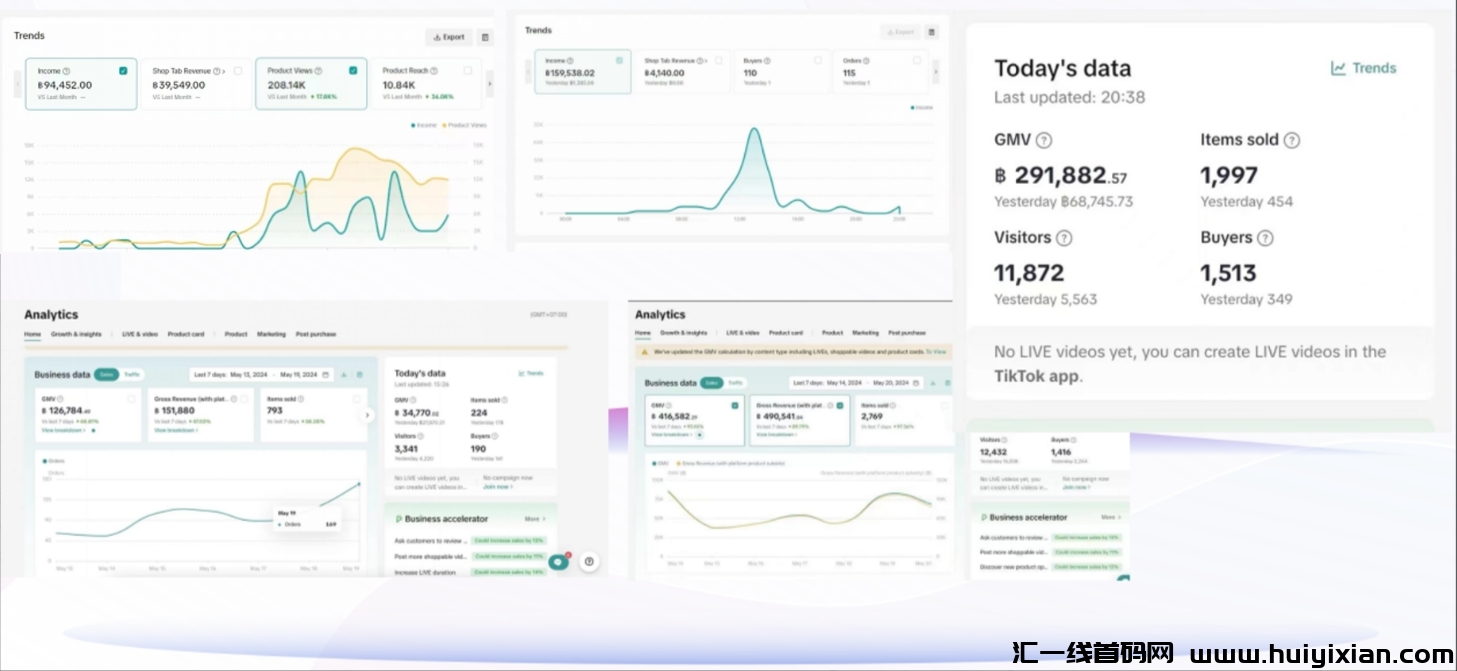The image size is (1457, 671).
Task: Click the info icon beside Visitors in the large Today's data panel
Action: [1064, 238]
